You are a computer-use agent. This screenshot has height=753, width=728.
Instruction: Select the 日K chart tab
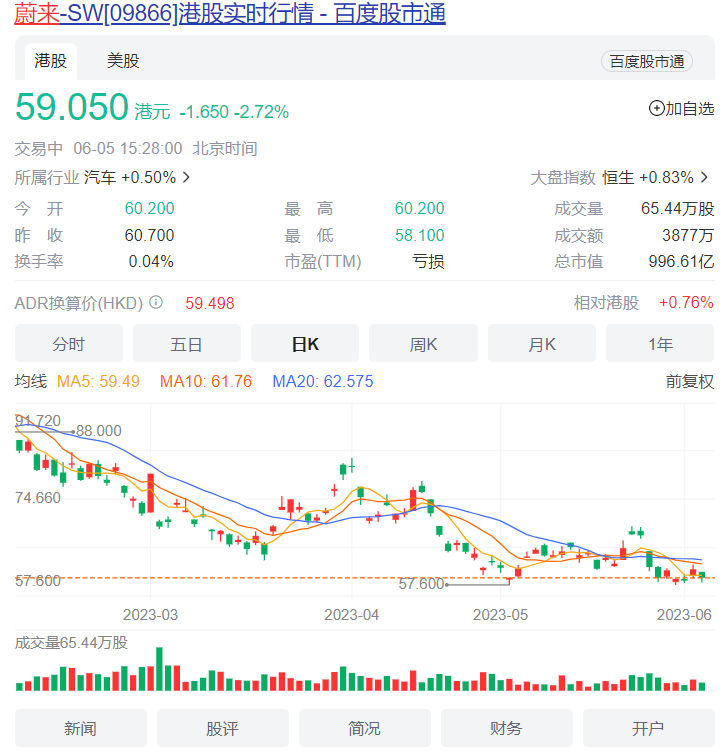(x=305, y=343)
